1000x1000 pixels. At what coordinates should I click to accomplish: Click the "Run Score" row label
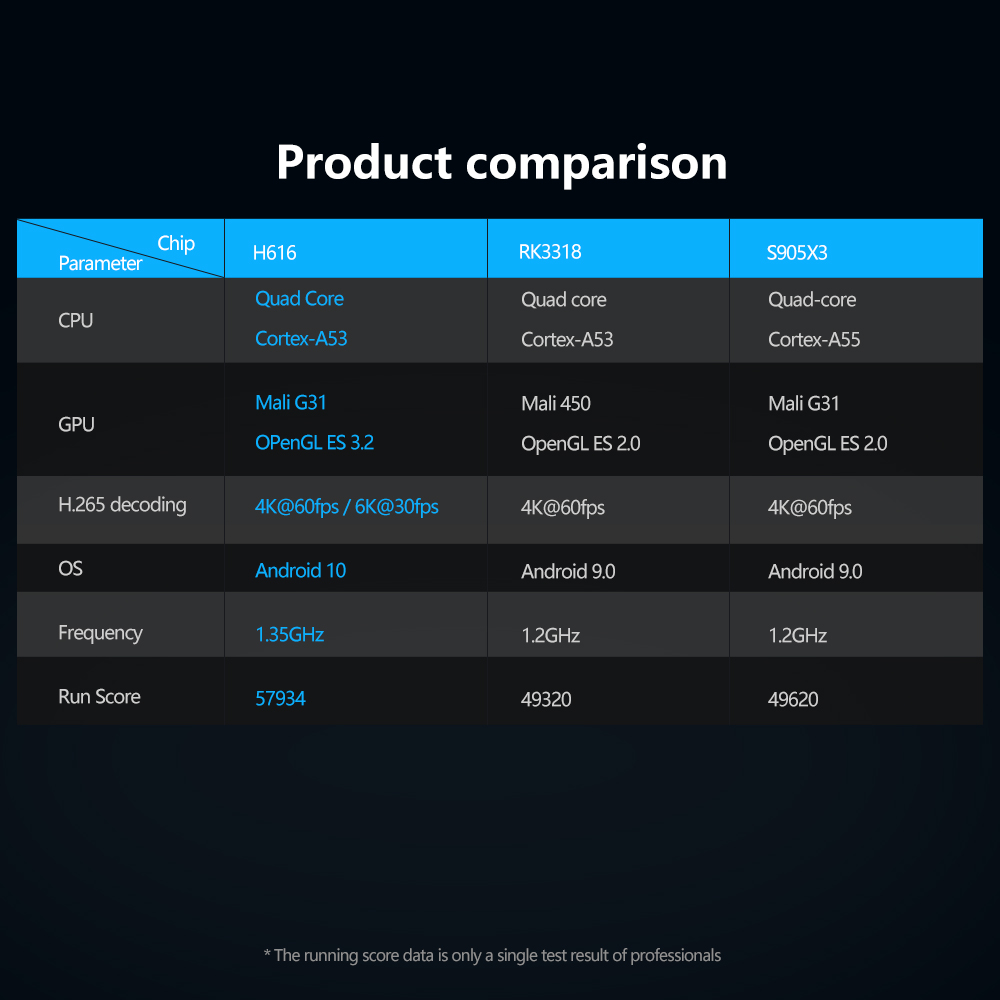coord(99,697)
